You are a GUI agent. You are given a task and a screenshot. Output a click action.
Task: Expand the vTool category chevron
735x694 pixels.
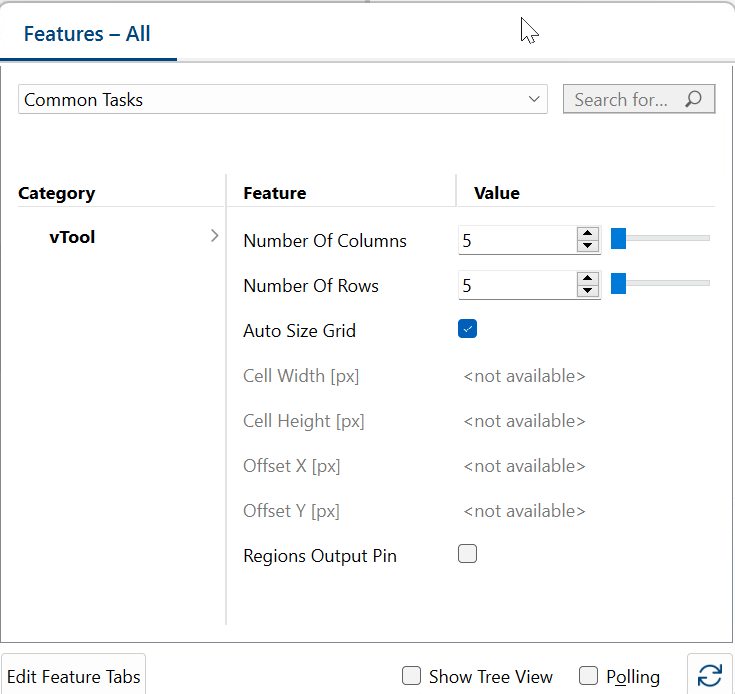click(x=214, y=237)
